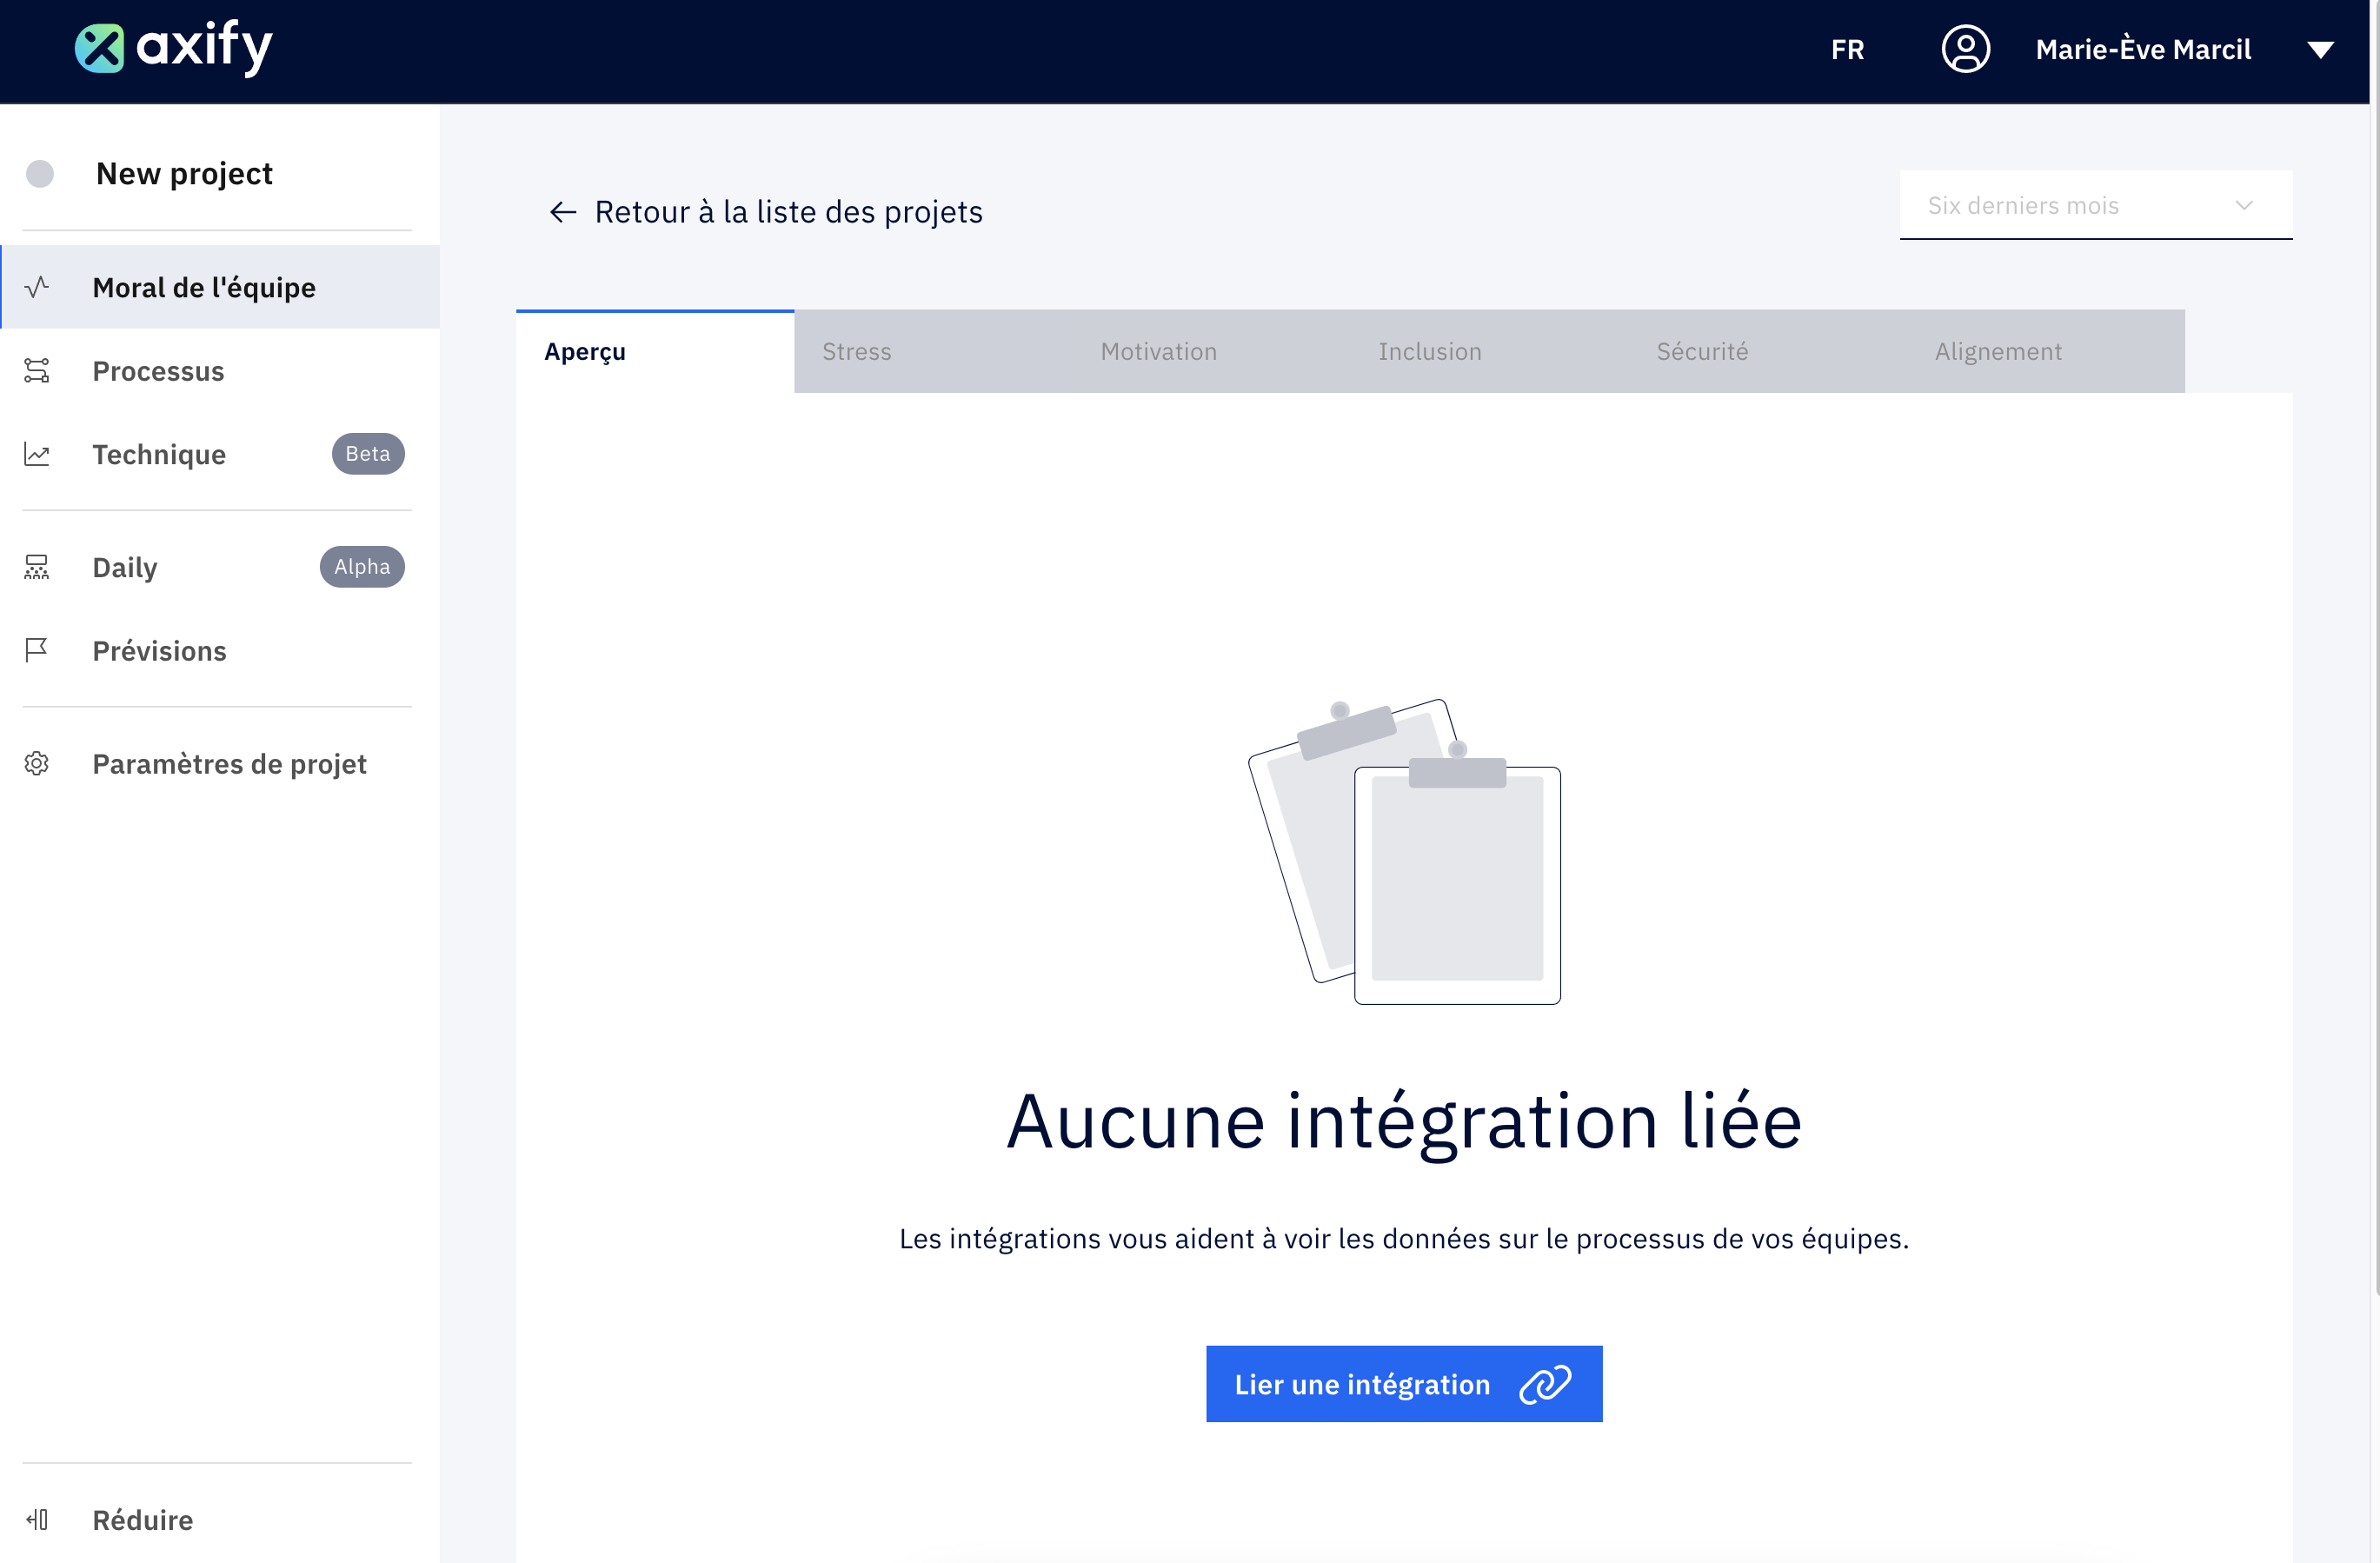Click the Technique chart icon
Screen dimensions: 2380x1563
[x=37, y=455]
